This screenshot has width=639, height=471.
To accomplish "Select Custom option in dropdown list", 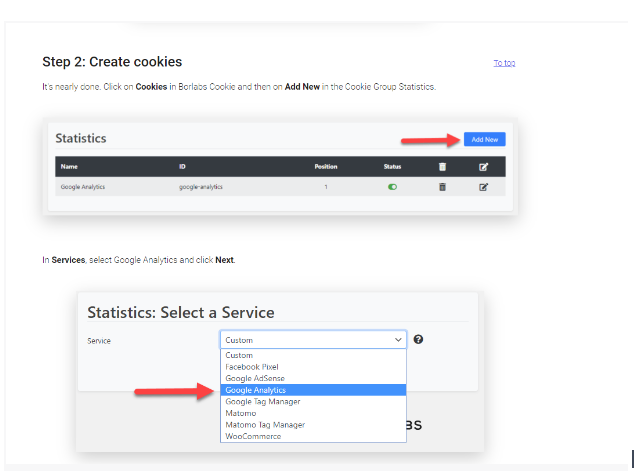I will pos(313,355).
